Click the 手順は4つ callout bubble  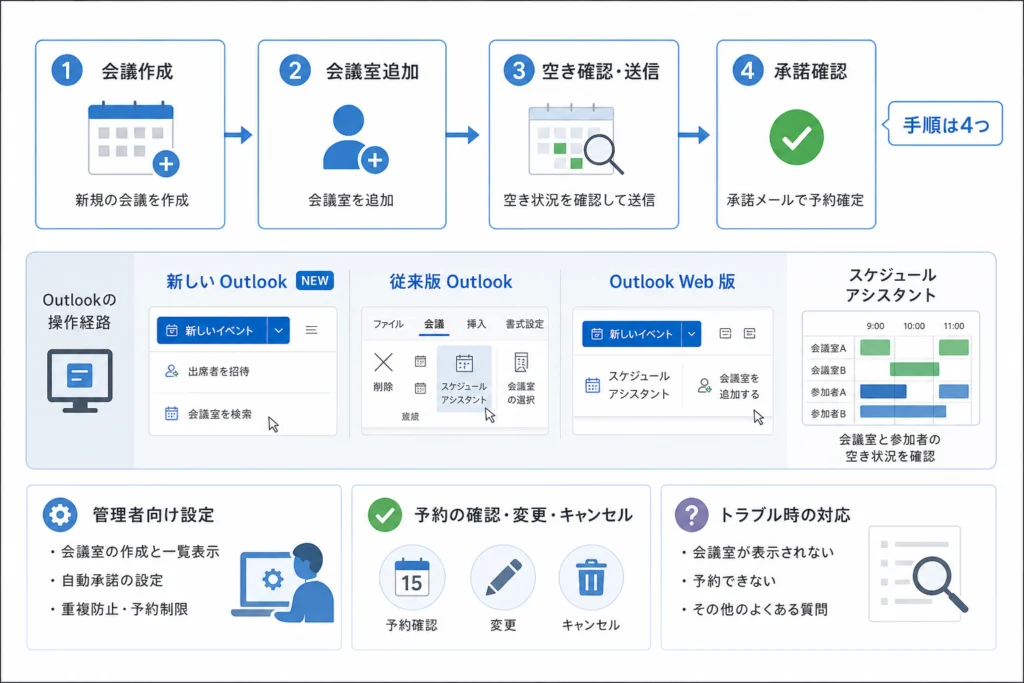click(945, 124)
